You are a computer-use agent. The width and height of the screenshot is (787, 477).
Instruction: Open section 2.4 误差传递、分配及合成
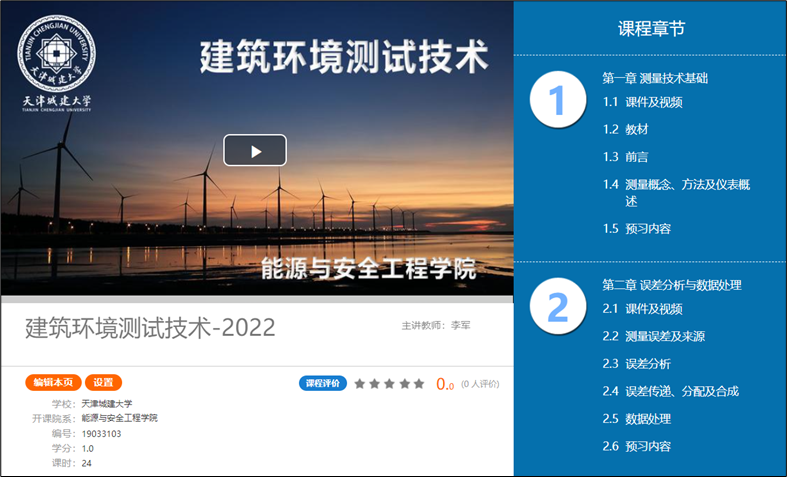click(x=671, y=392)
